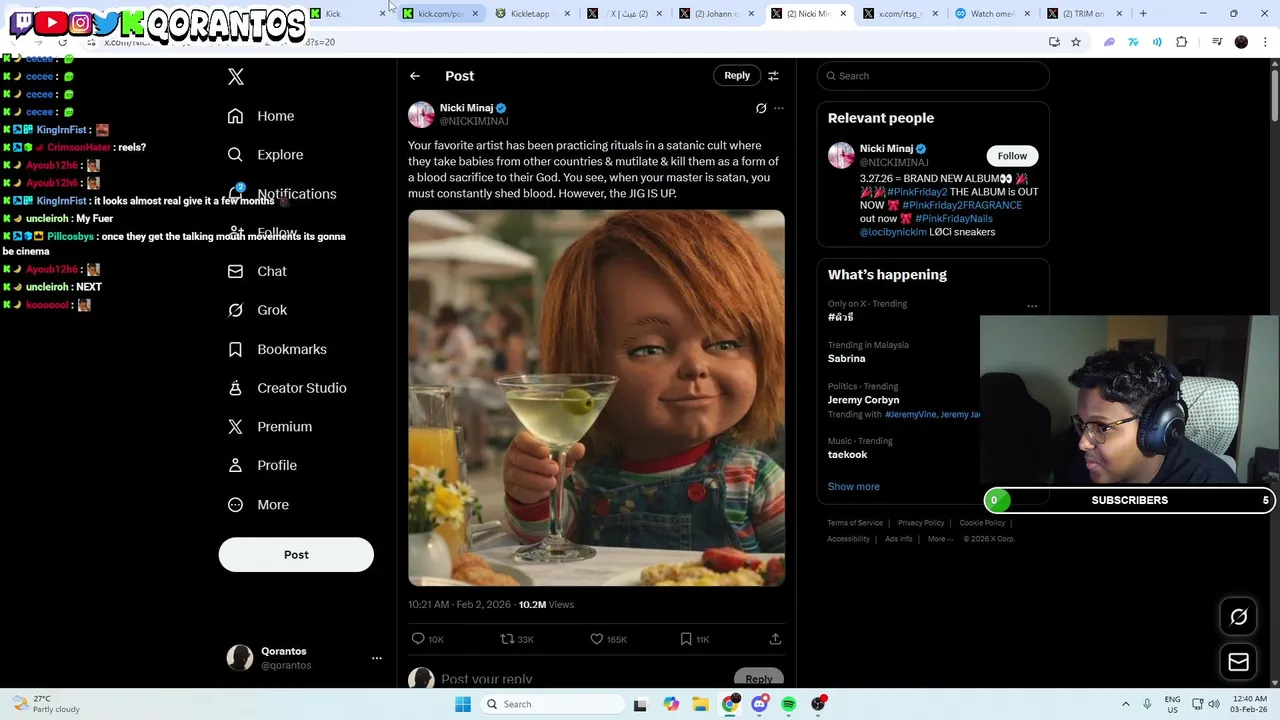Expand the More footer dropdown
1280x720 pixels.
(939, 539)
